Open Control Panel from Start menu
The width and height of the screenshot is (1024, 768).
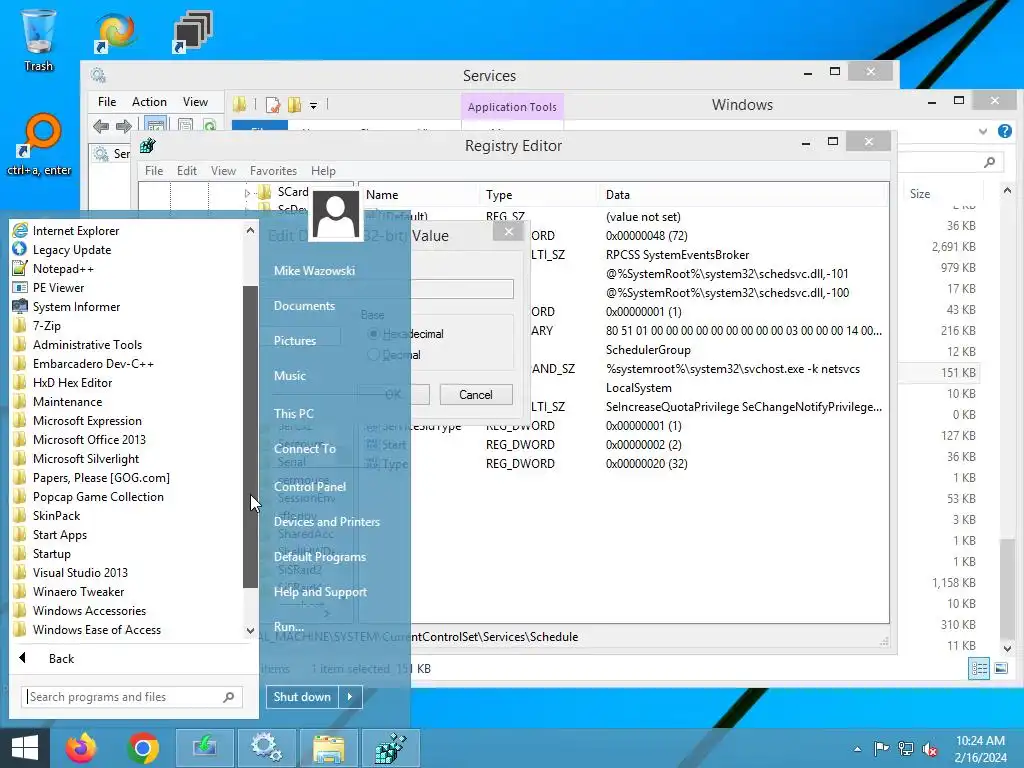click(310, 487)
